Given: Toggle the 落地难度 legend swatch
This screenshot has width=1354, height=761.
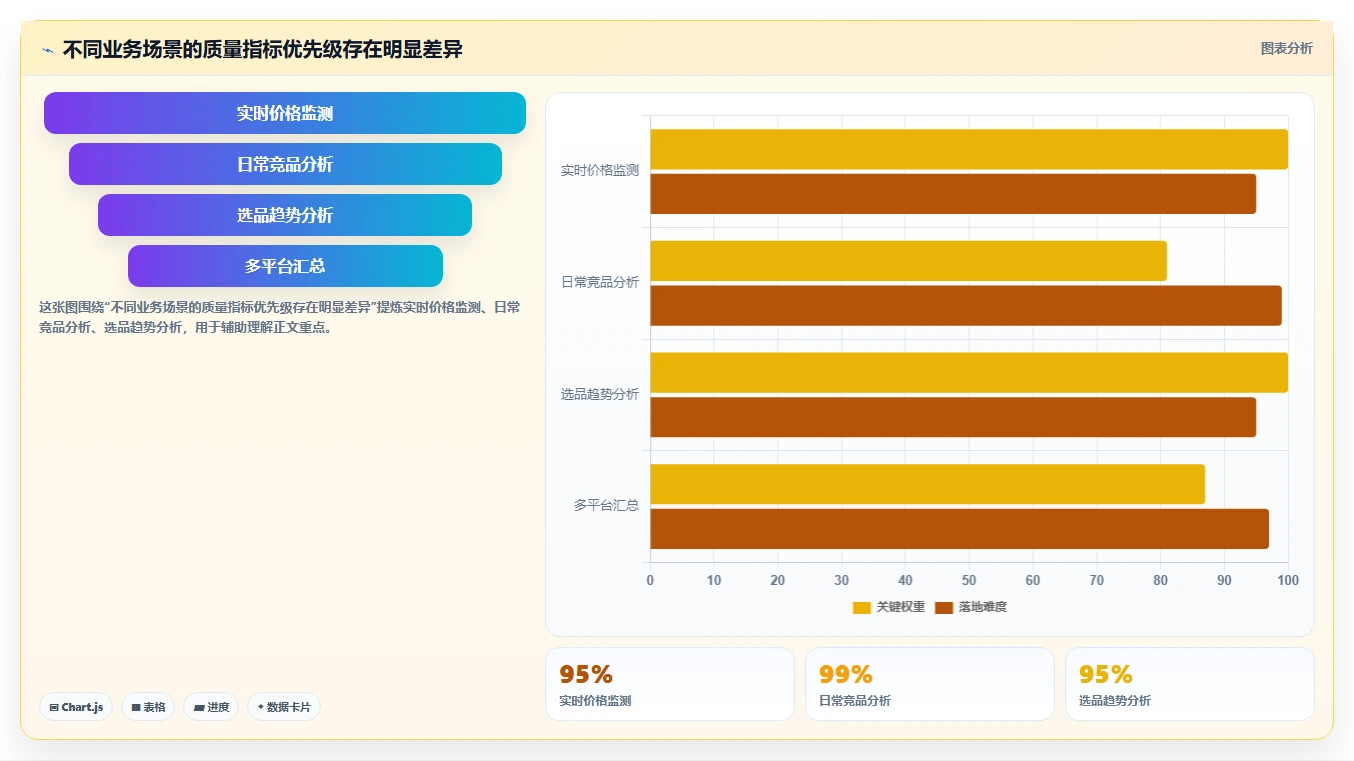Looking at the screenshot, I should [x=944, y=607].
